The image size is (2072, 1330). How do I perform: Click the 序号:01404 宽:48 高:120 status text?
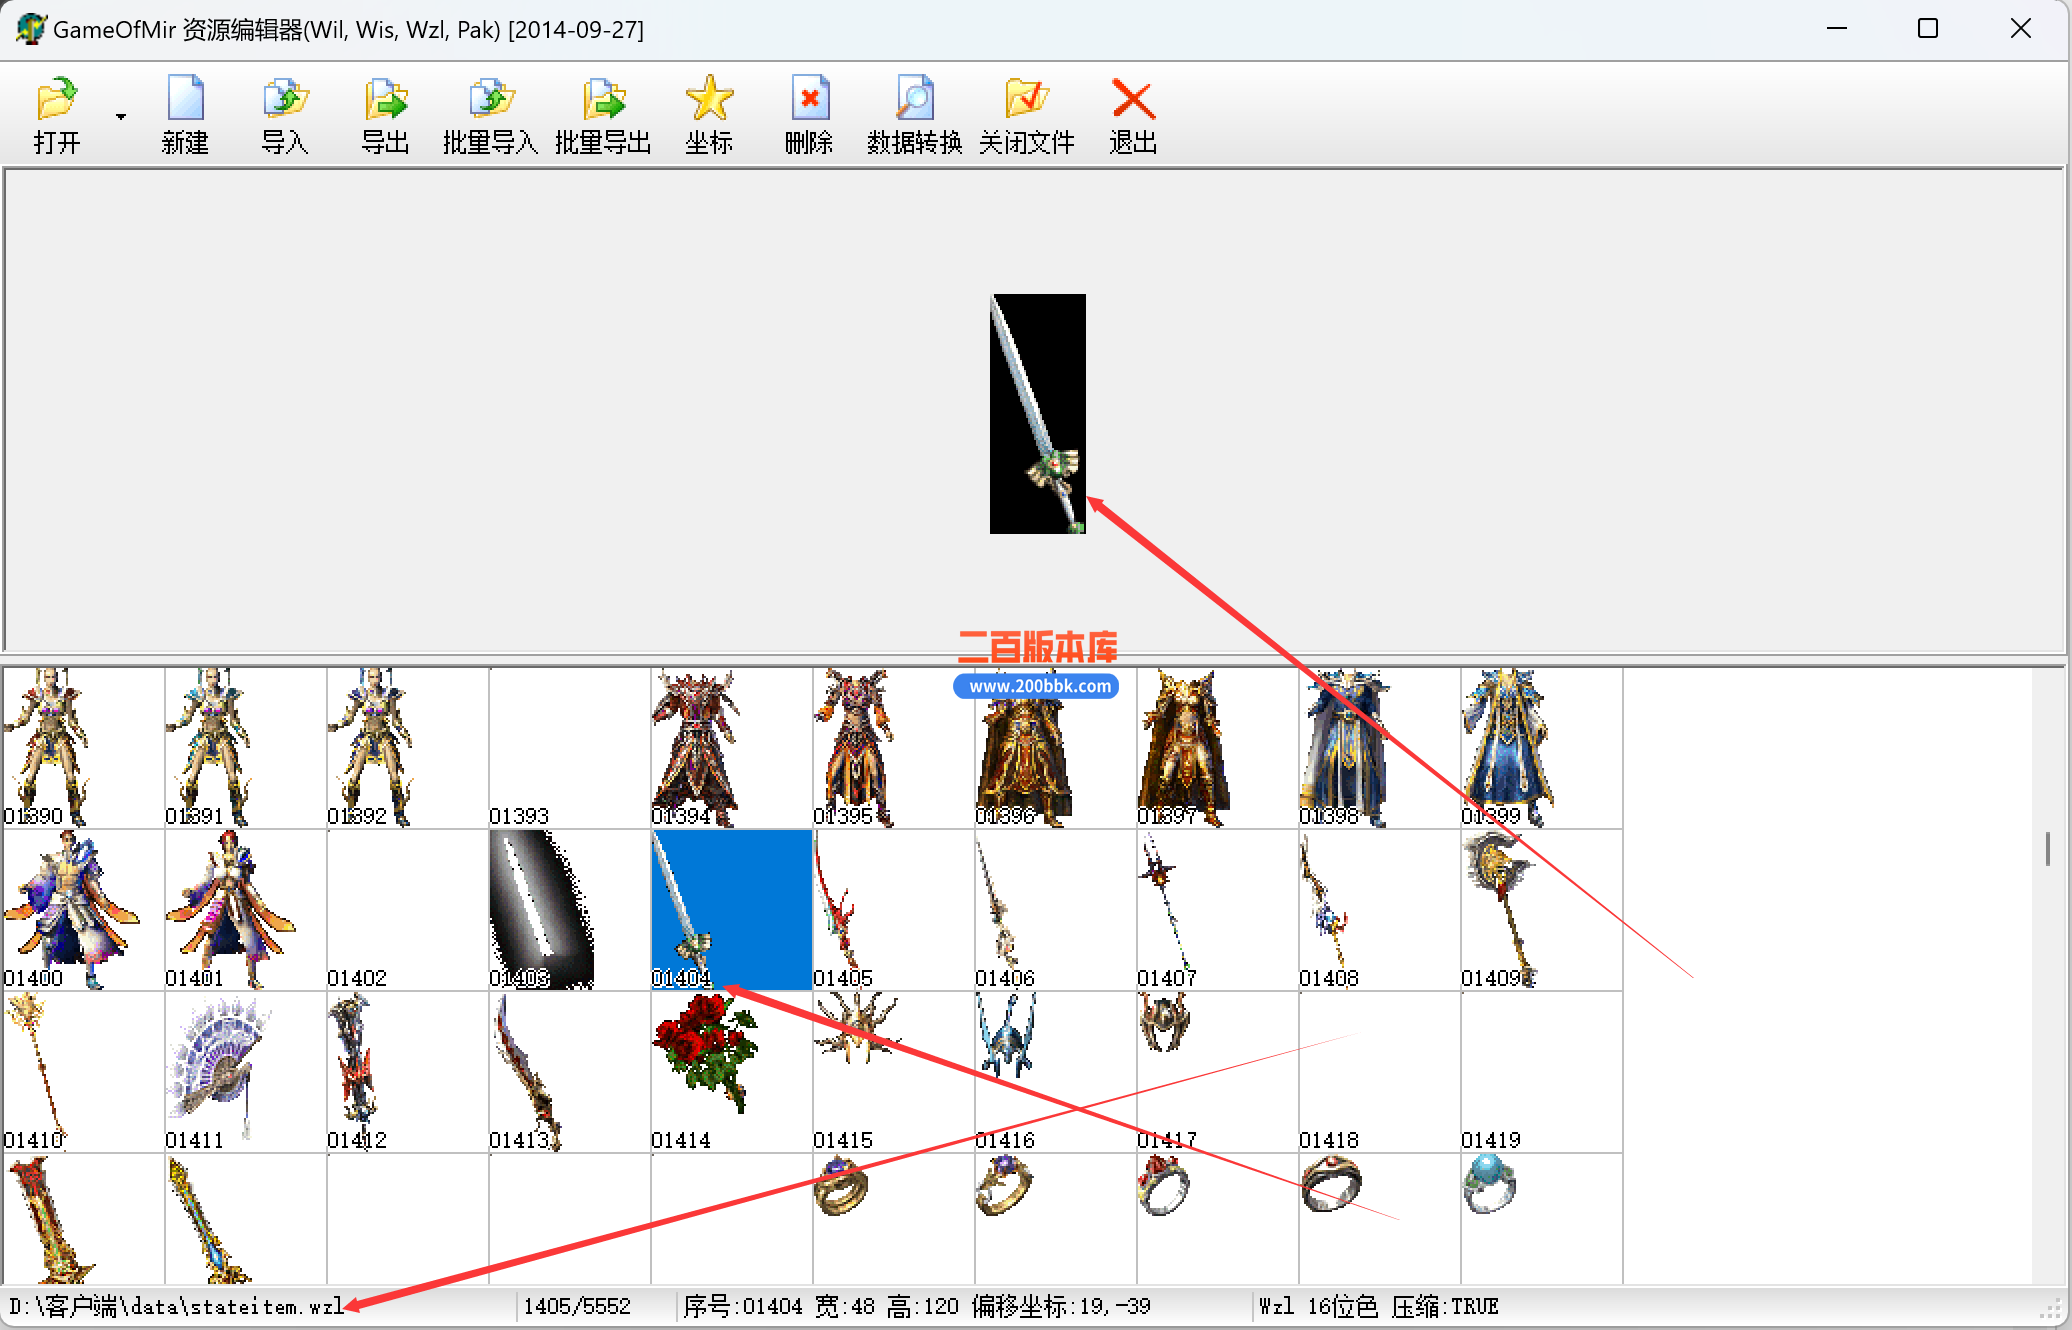[820, 1306]
